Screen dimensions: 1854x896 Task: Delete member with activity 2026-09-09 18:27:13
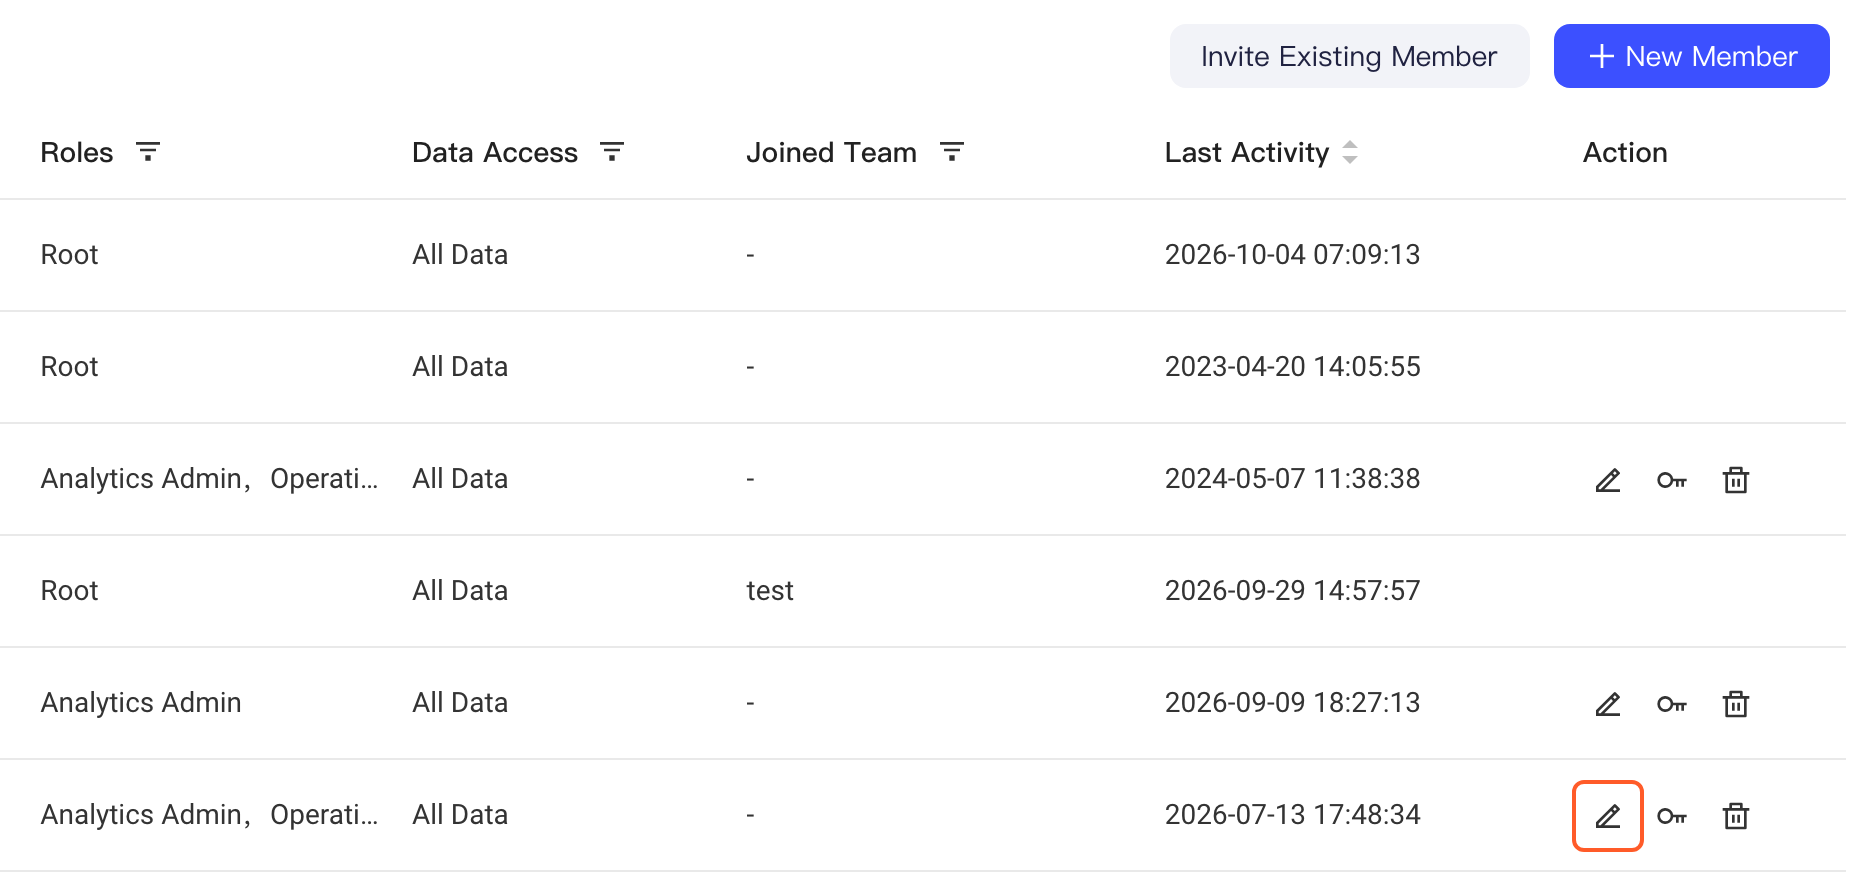[x=1736, y=704]
